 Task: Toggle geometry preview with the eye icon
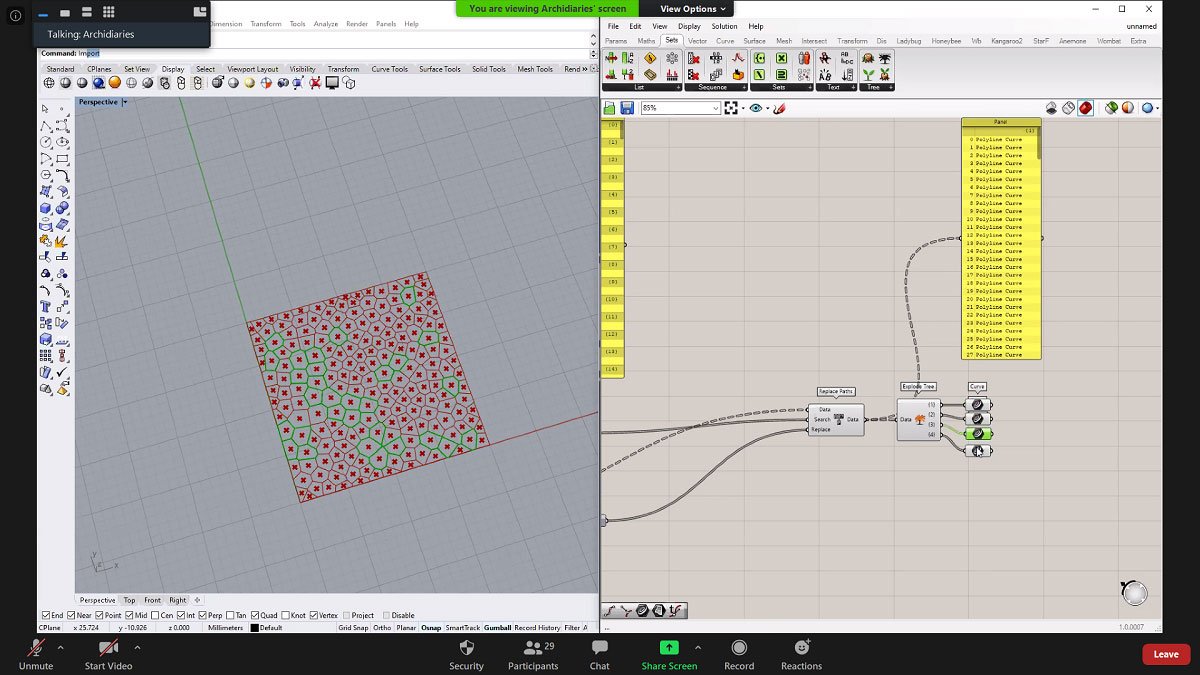756,108
